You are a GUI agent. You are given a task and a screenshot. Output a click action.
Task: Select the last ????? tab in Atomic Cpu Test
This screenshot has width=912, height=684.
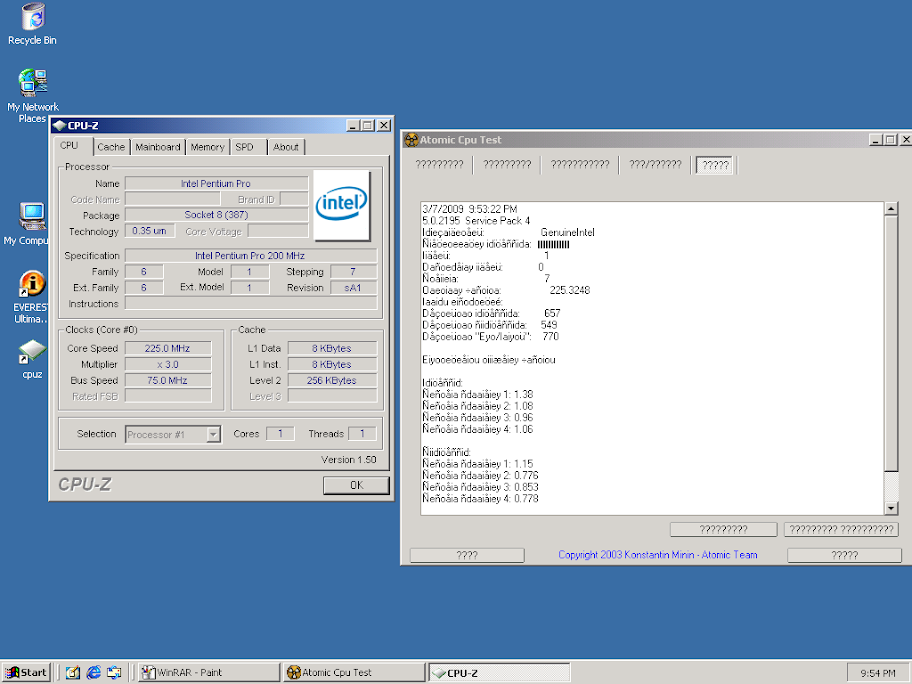click(x=715, y=165)
